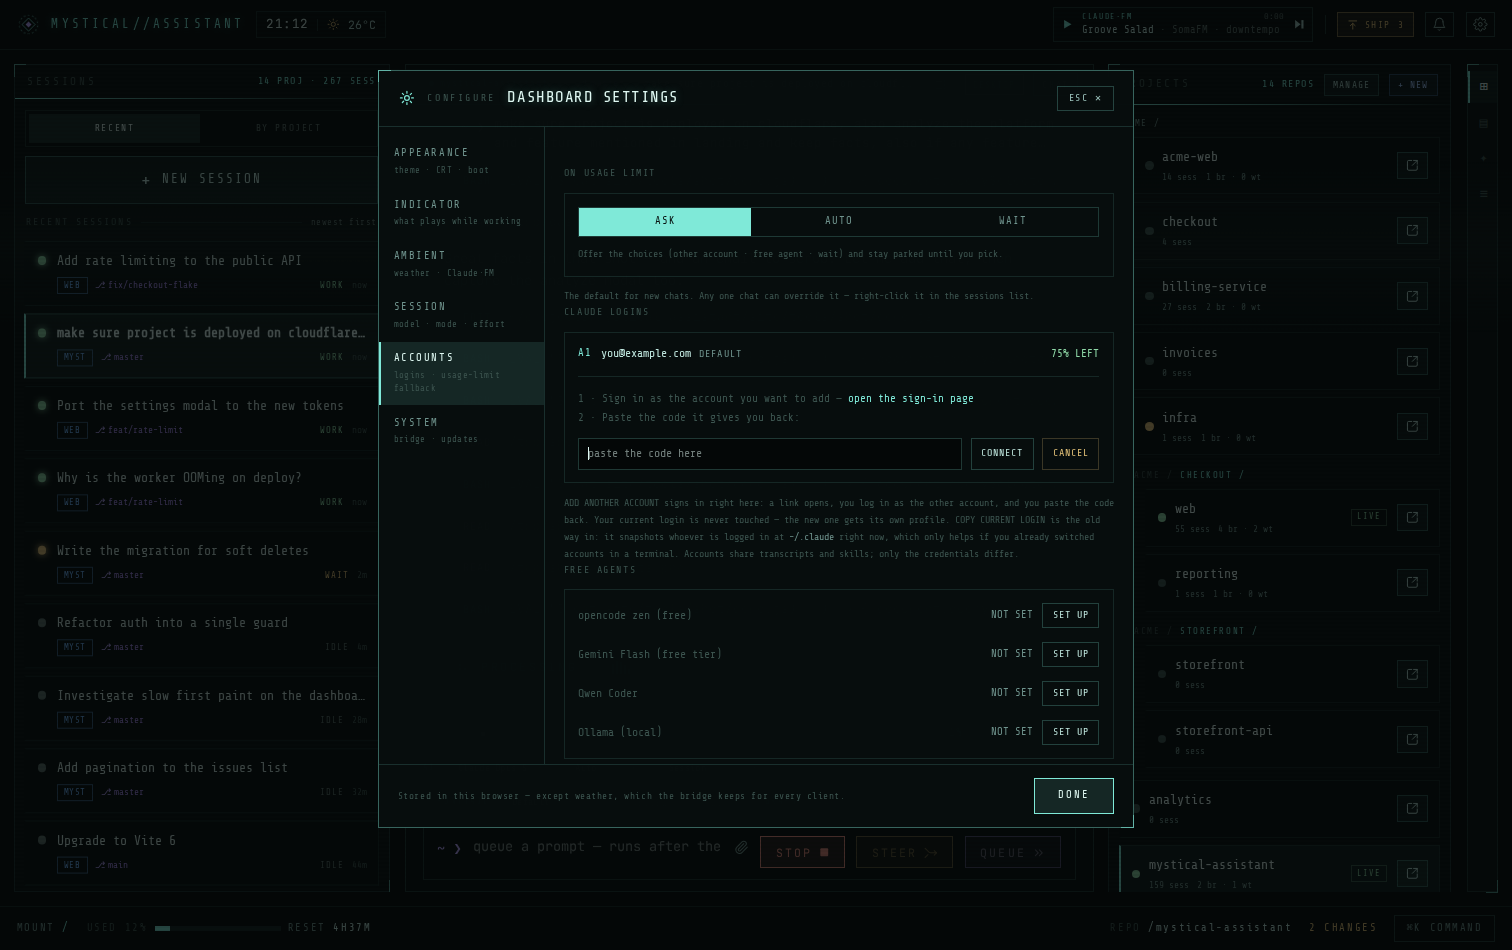
Task: Click the attachment paperclip icon
Action: pyautogui.click(x=741, y=848)
